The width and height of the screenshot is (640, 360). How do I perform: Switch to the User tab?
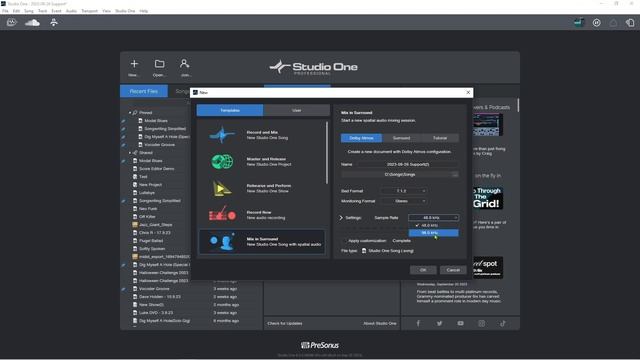pos(297,110)
